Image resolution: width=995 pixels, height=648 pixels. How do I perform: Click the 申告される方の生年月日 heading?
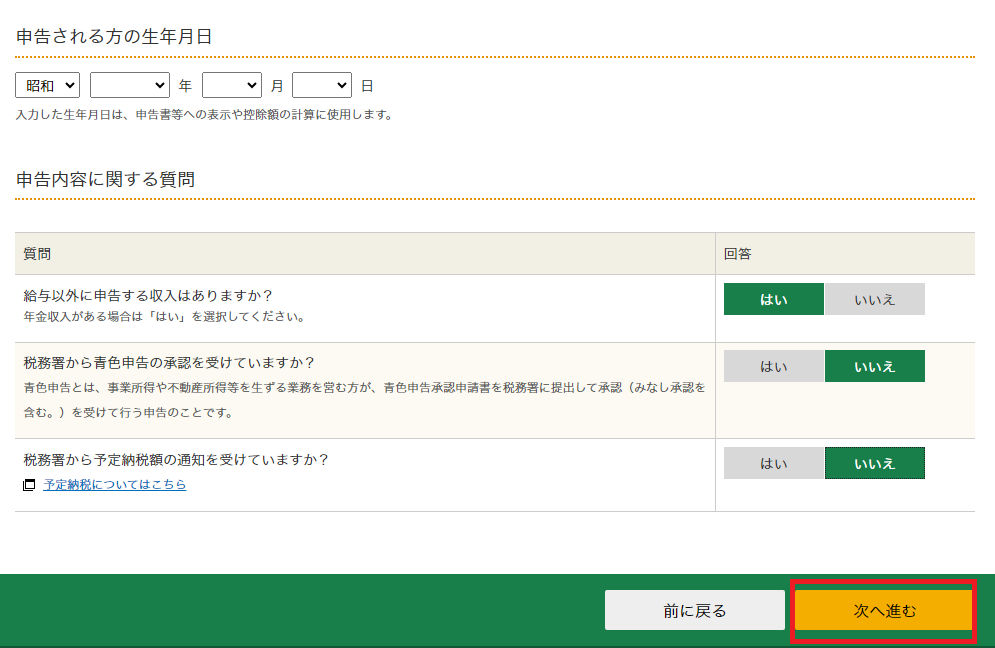(x=114, y=37)
